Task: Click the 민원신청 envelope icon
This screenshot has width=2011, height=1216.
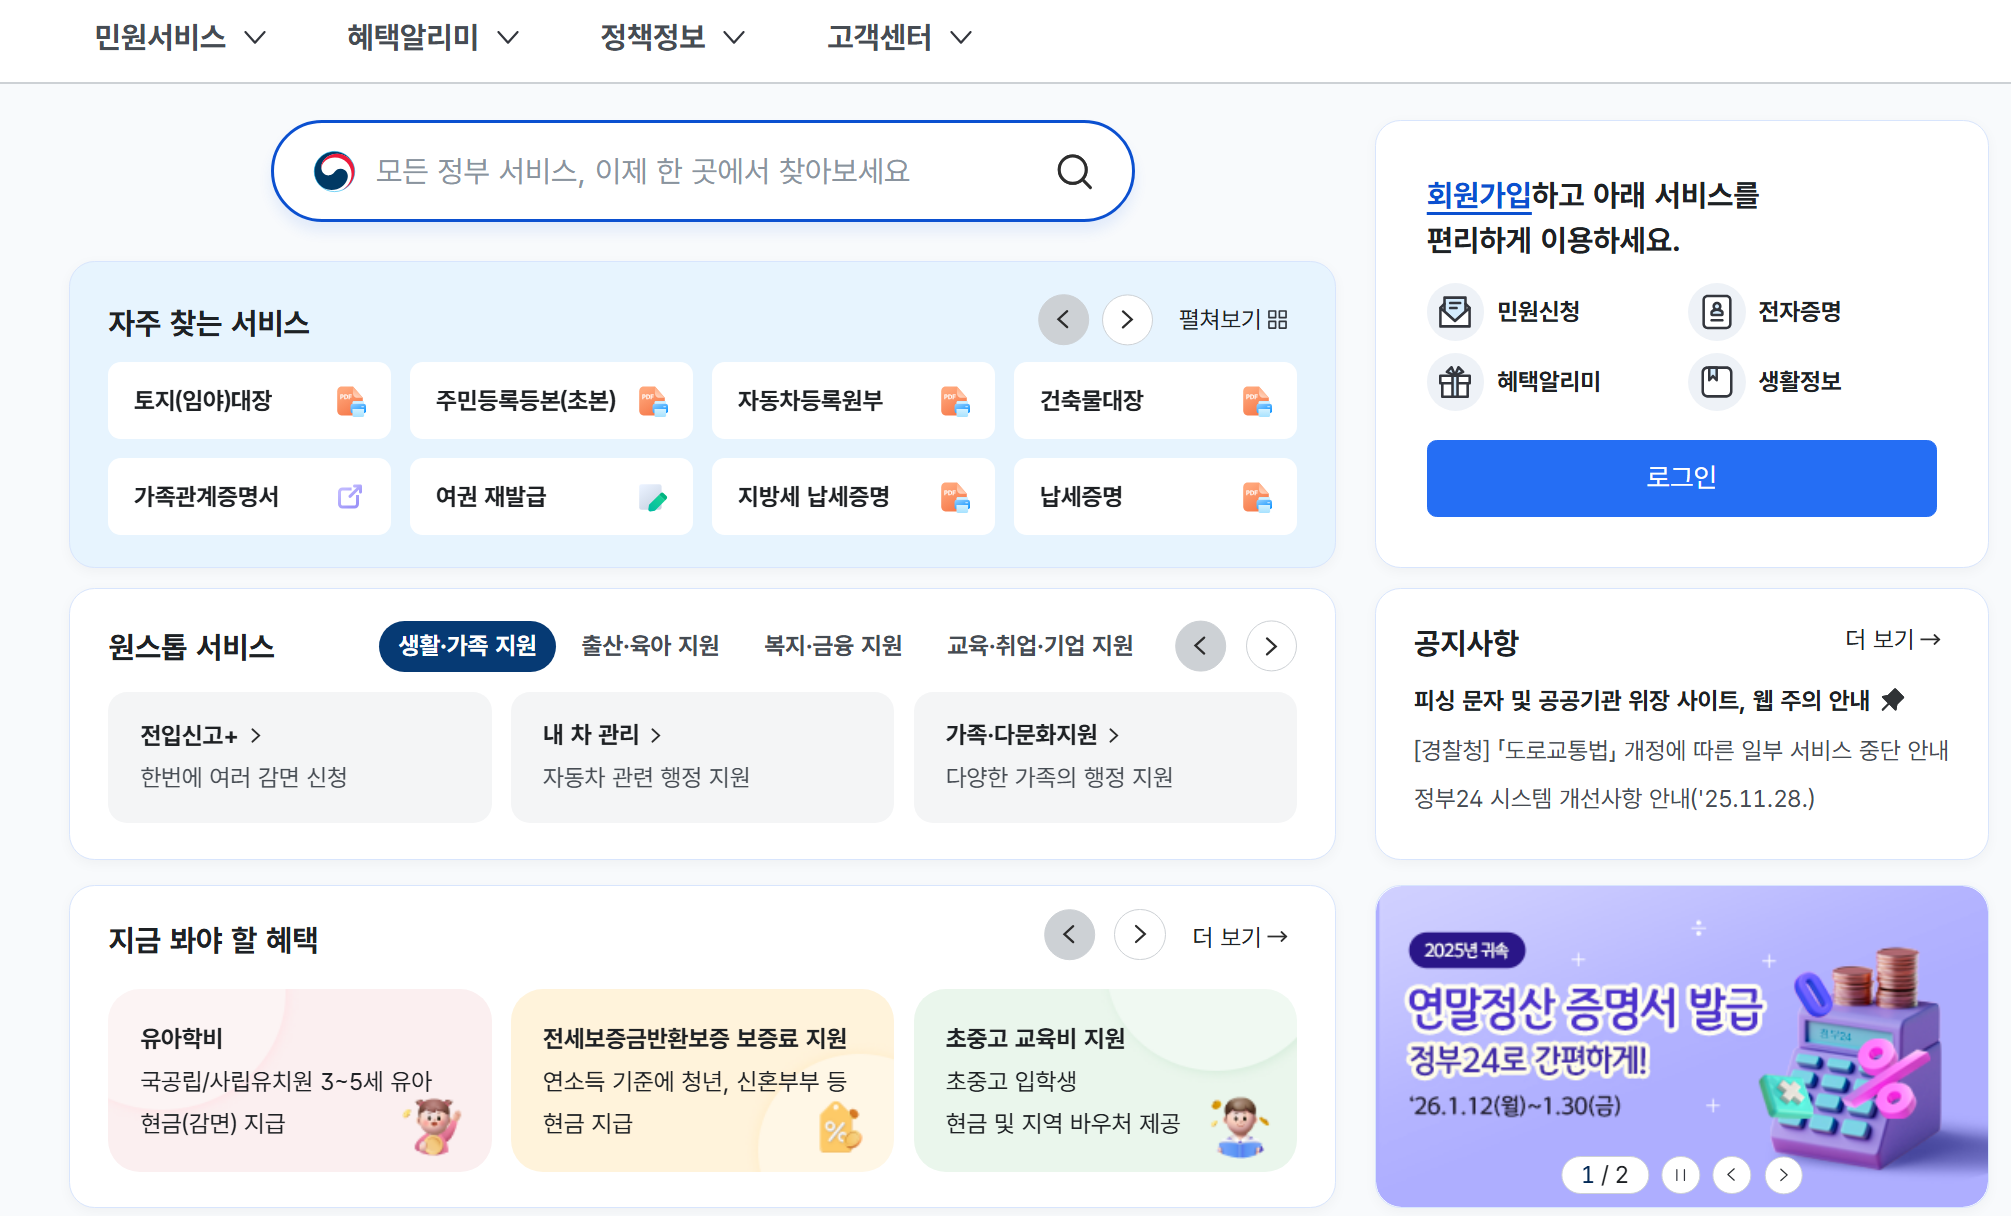Action: pos(1455,311)
